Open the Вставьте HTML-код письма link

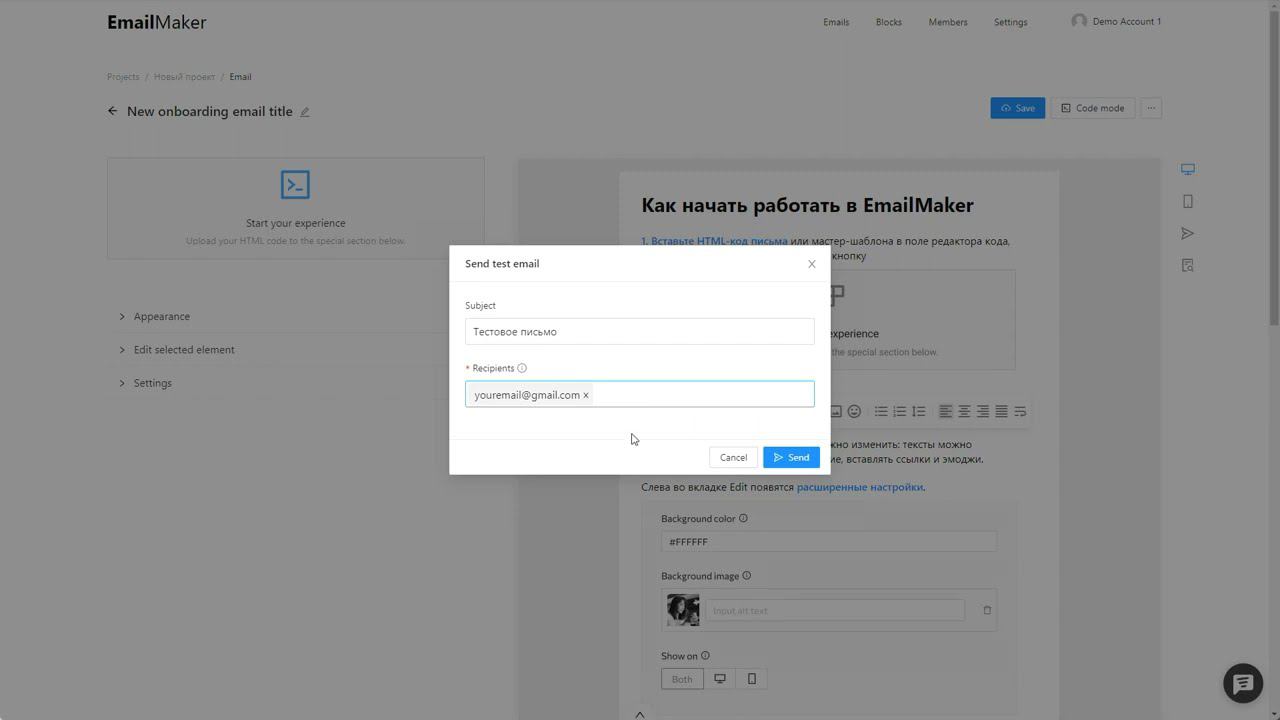[x=719, y=241]
